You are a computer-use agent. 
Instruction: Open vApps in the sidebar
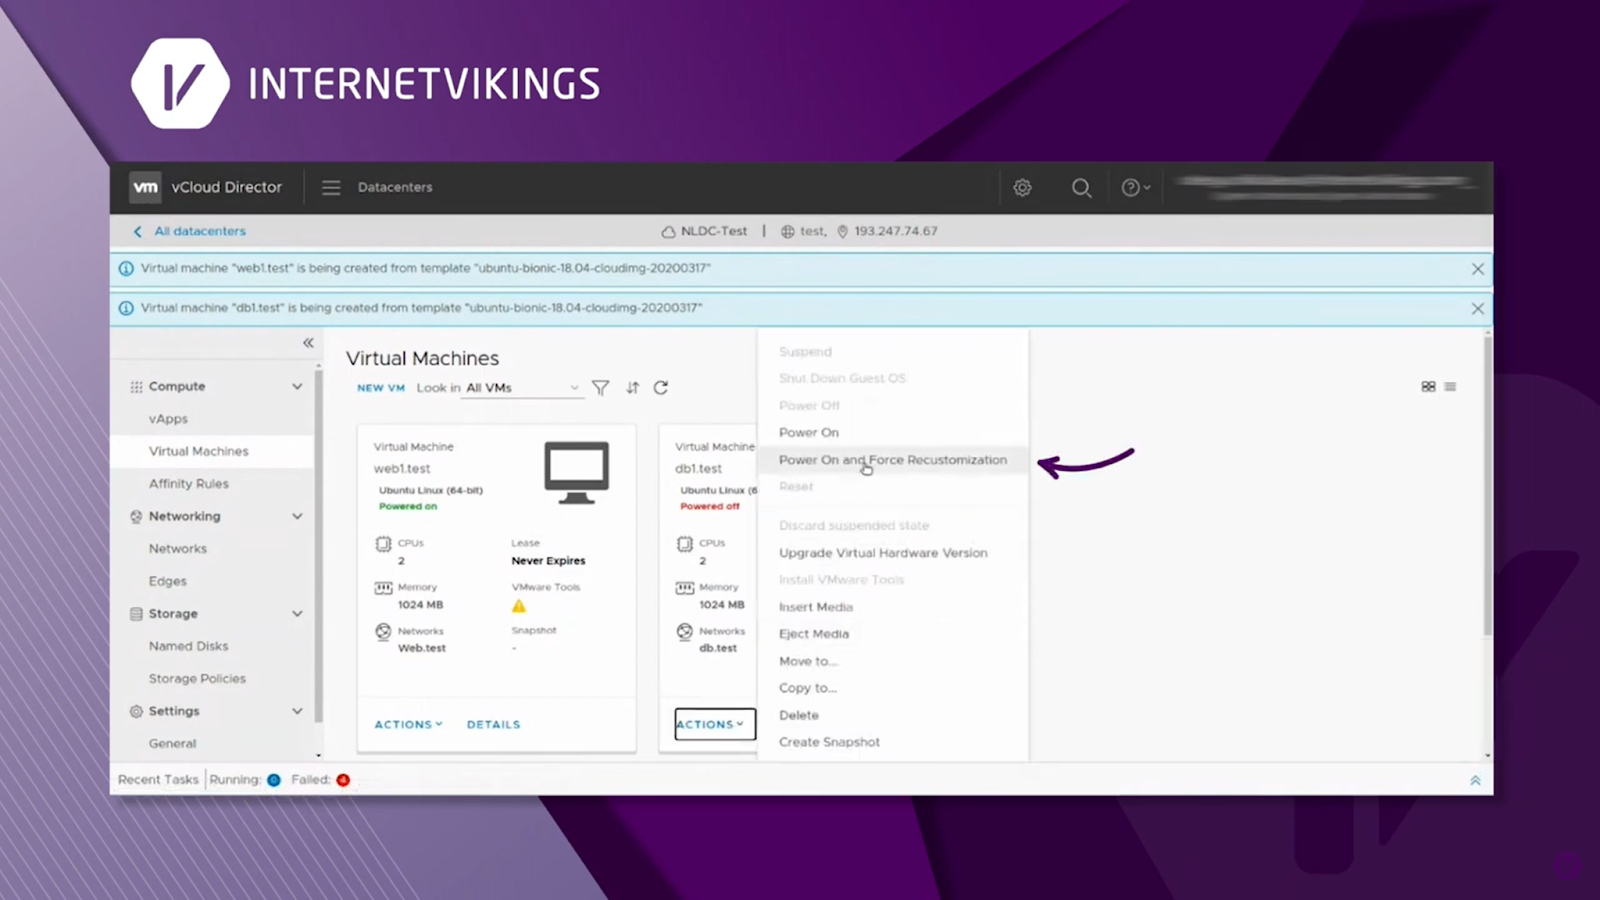[168, 419]
